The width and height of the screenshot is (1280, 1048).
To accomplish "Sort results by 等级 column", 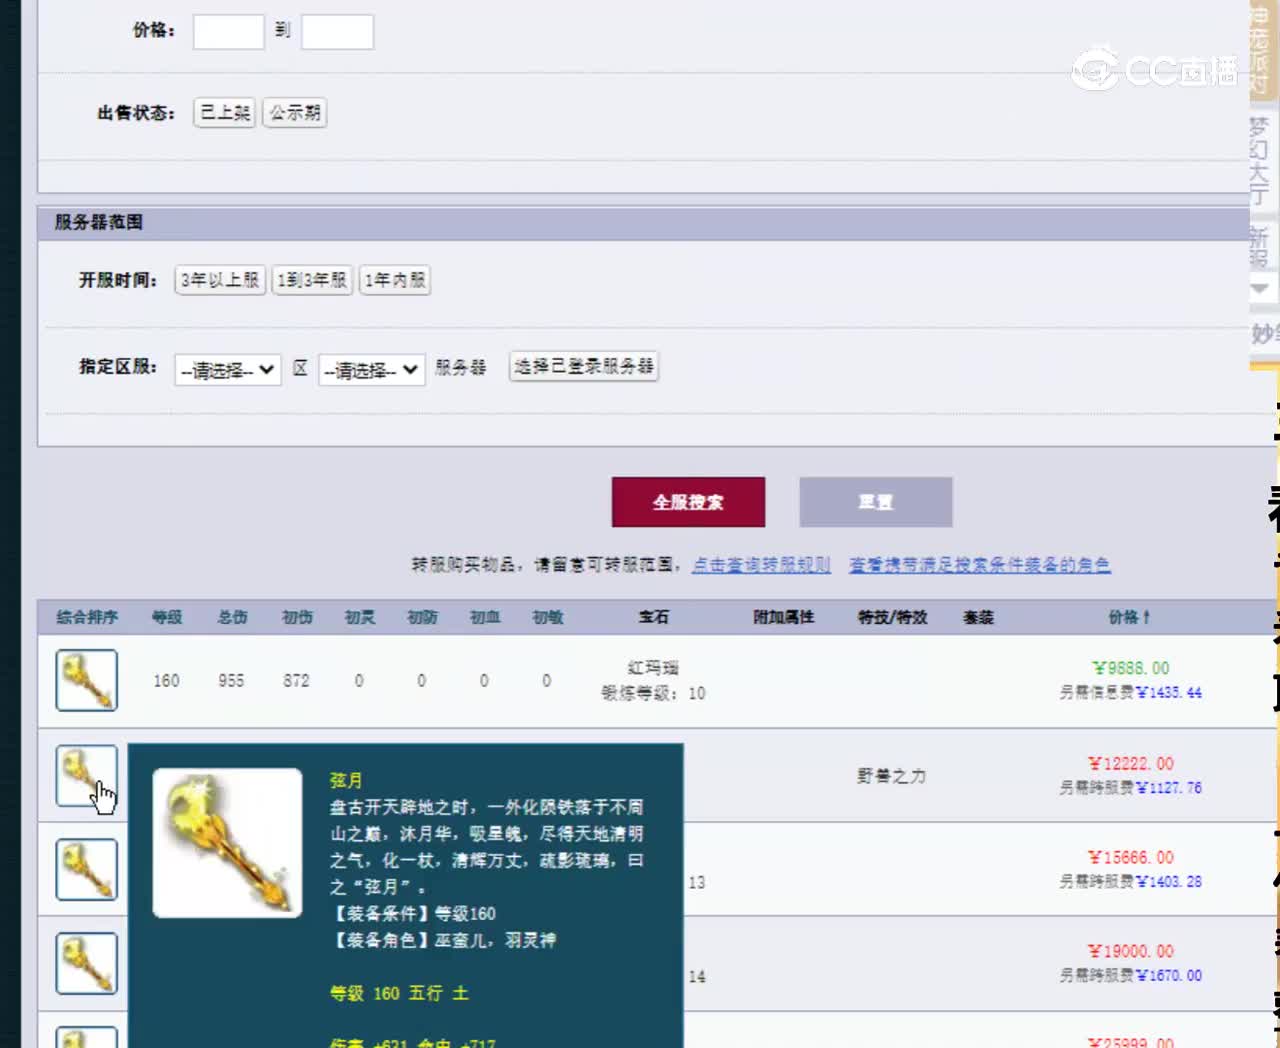I will click(x=167, y=617).
